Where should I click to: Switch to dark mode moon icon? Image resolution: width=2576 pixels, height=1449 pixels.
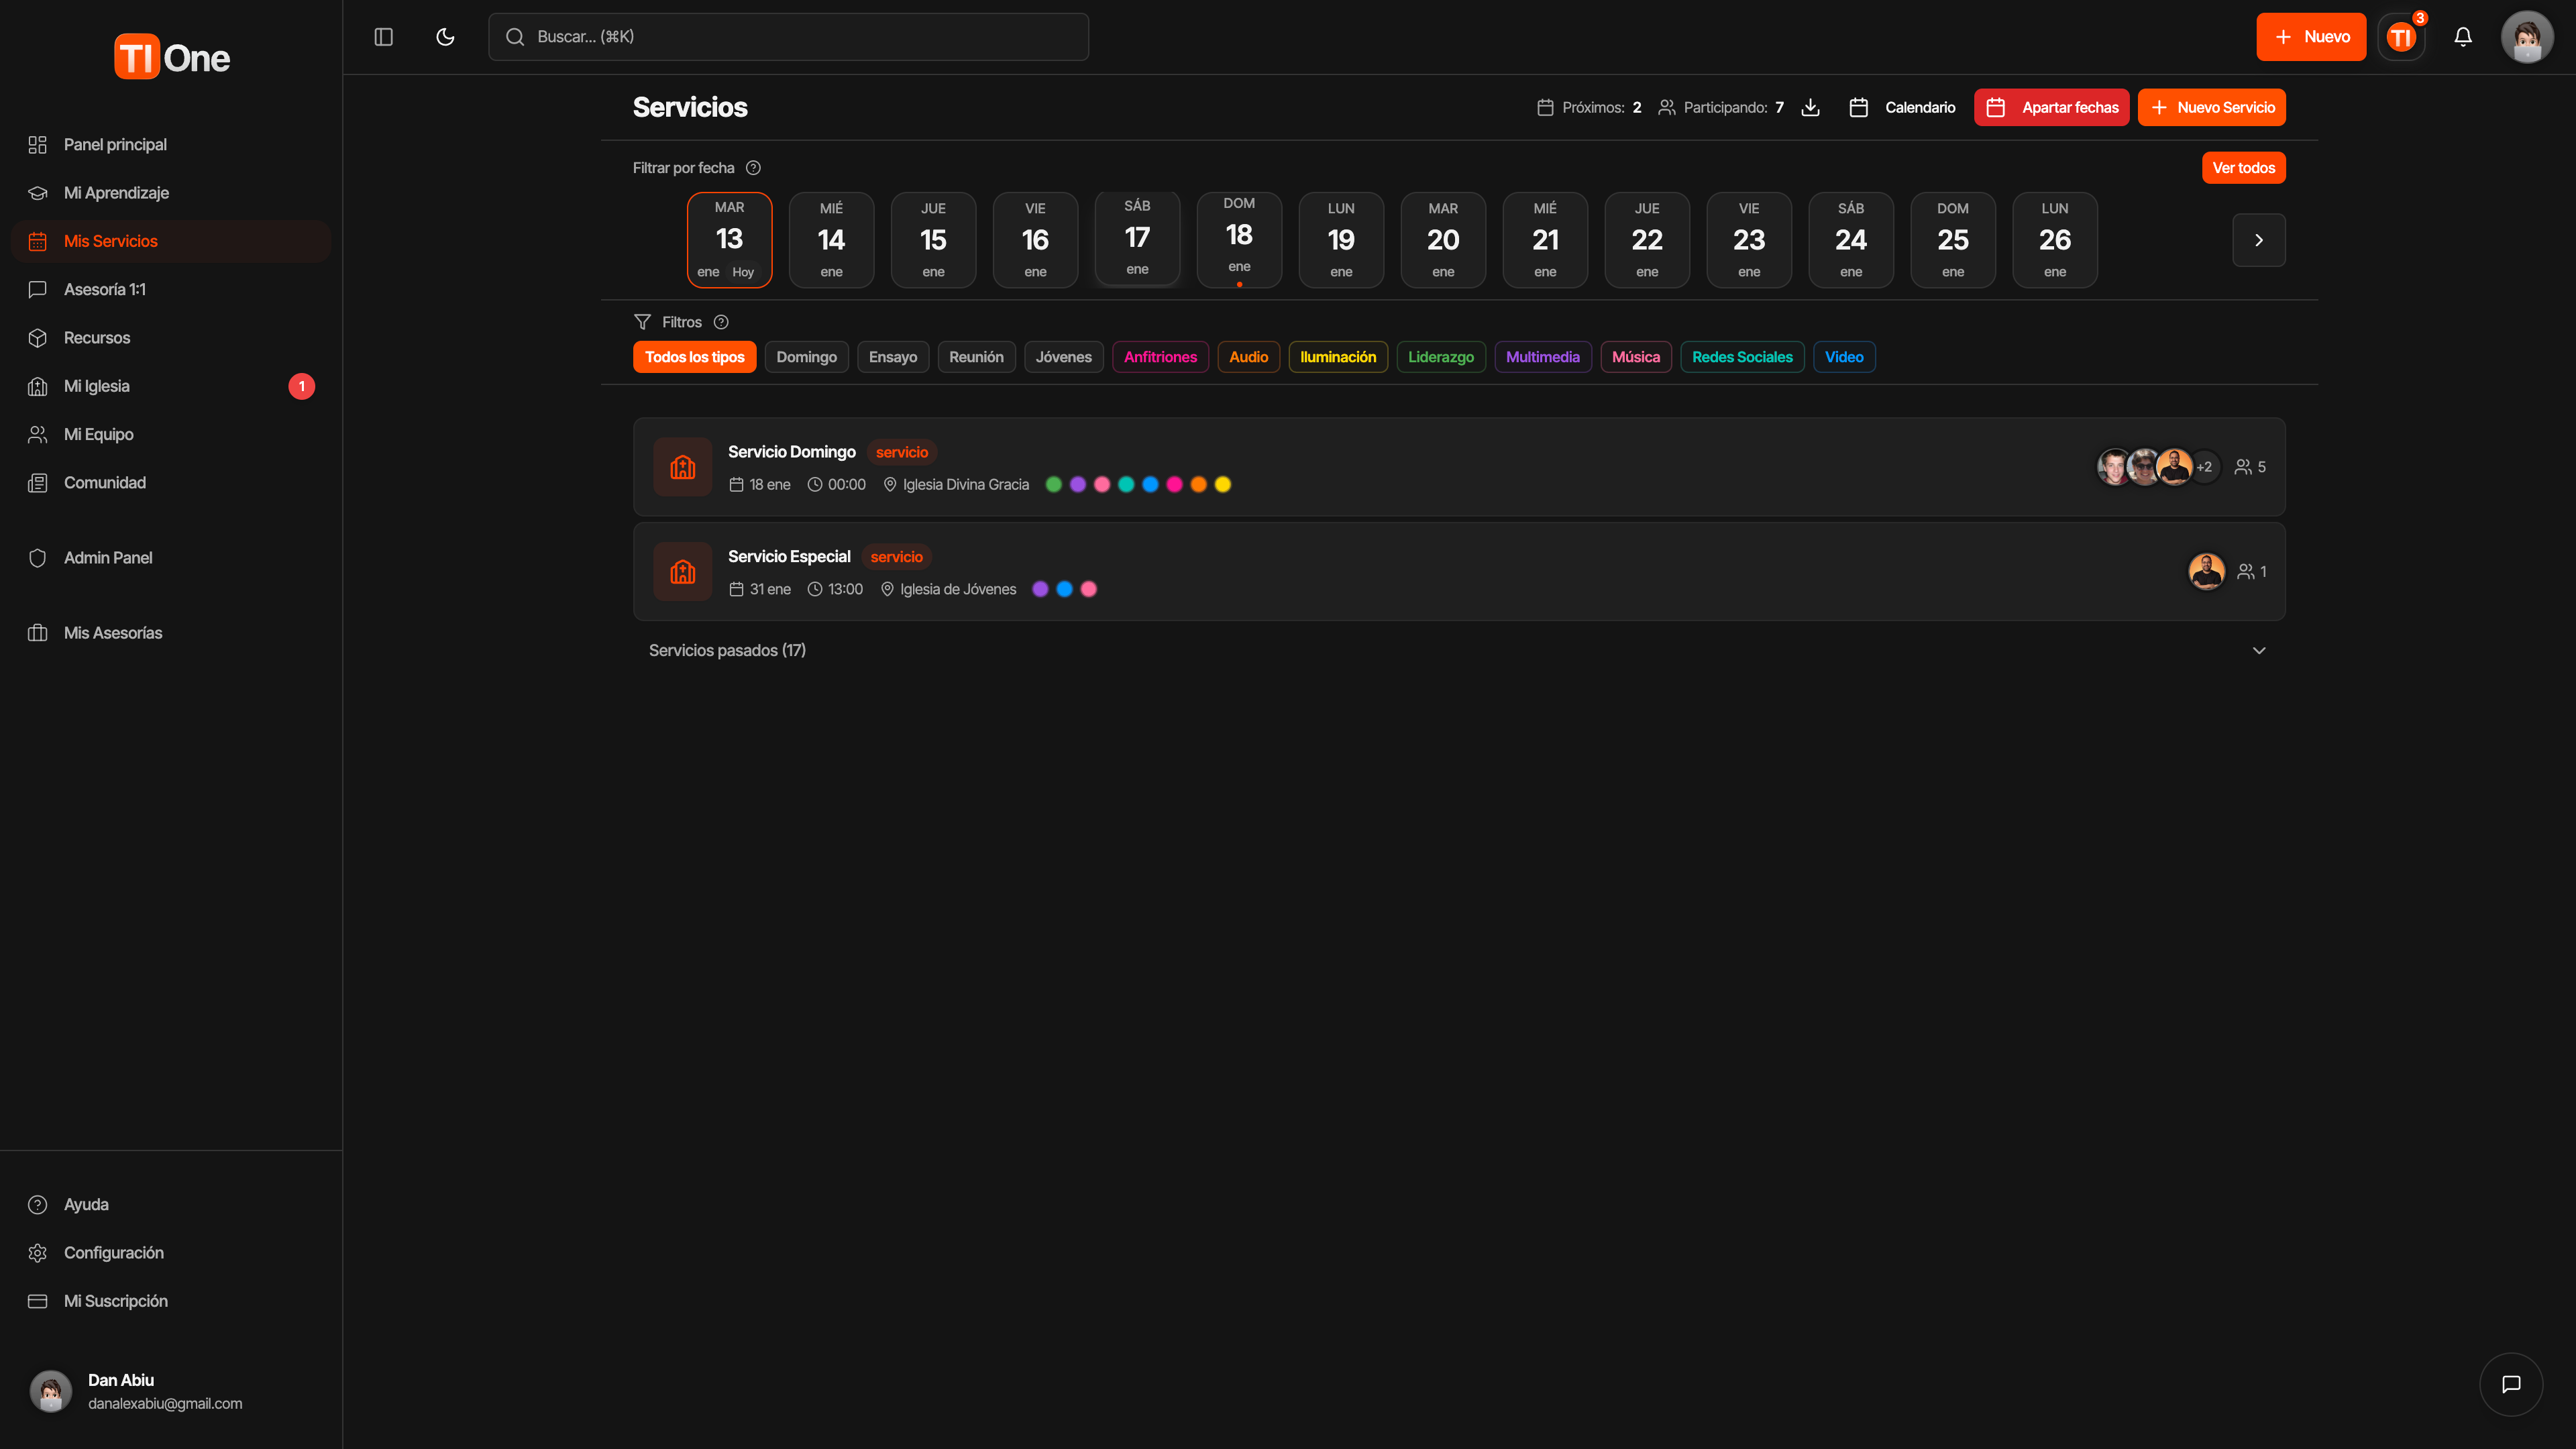[446, 37]
